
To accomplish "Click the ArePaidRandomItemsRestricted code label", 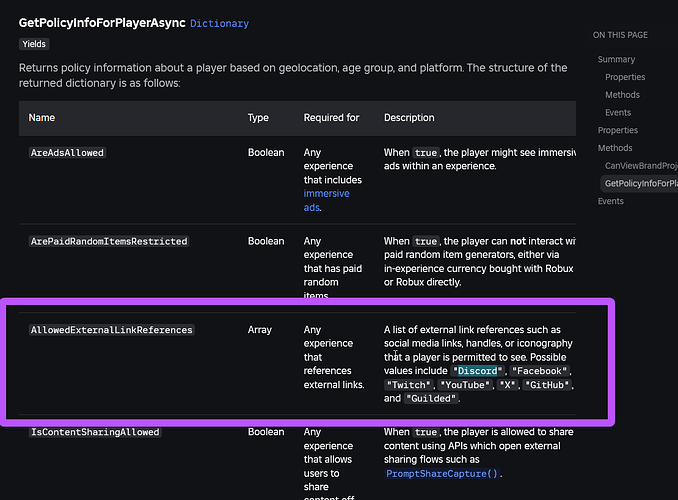I will click(x=109, y=241).
